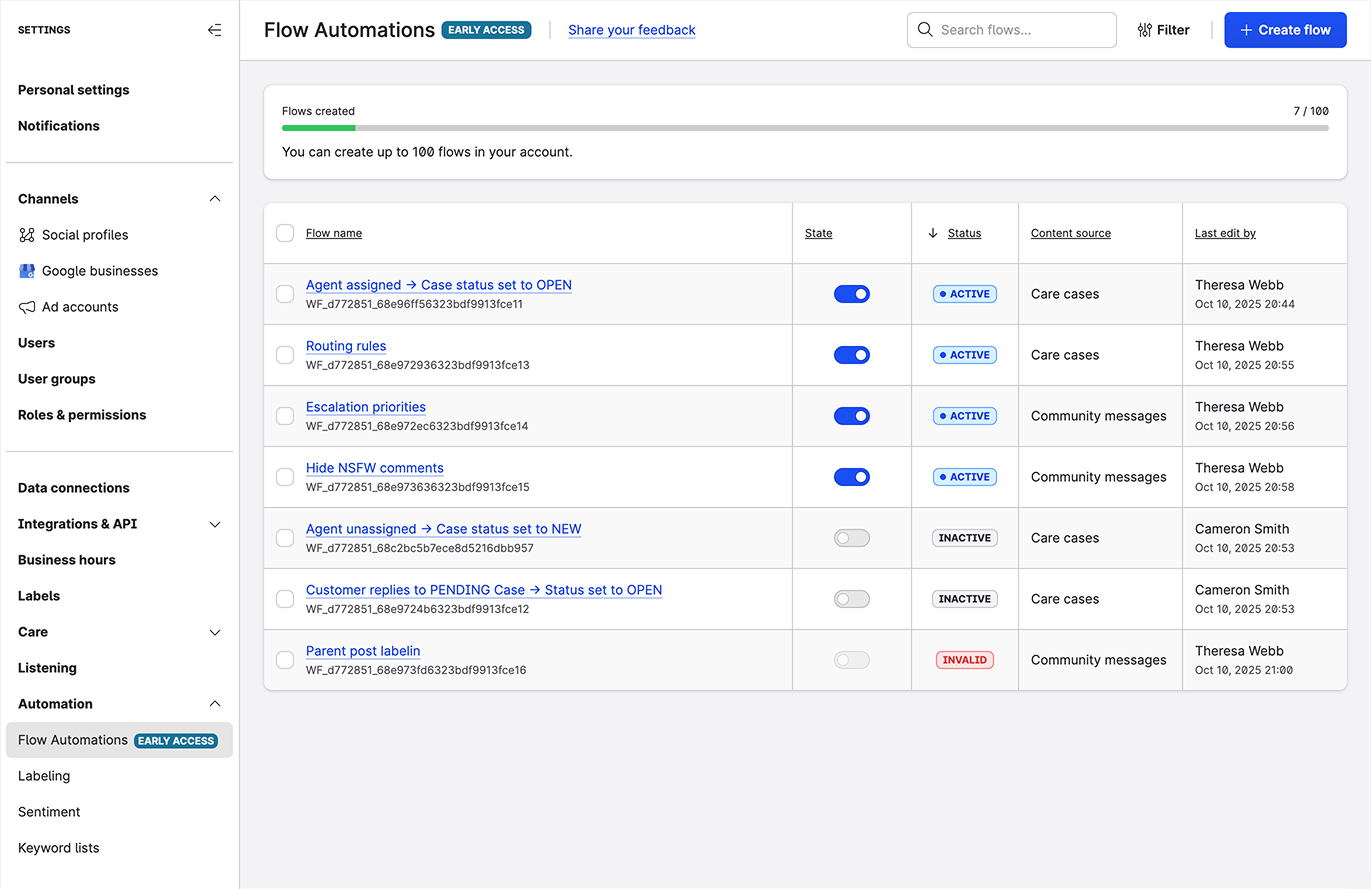Screen dimensions: 1371x889
Task: Go to Business hours in sidebar
Action: tap(67, 560)
